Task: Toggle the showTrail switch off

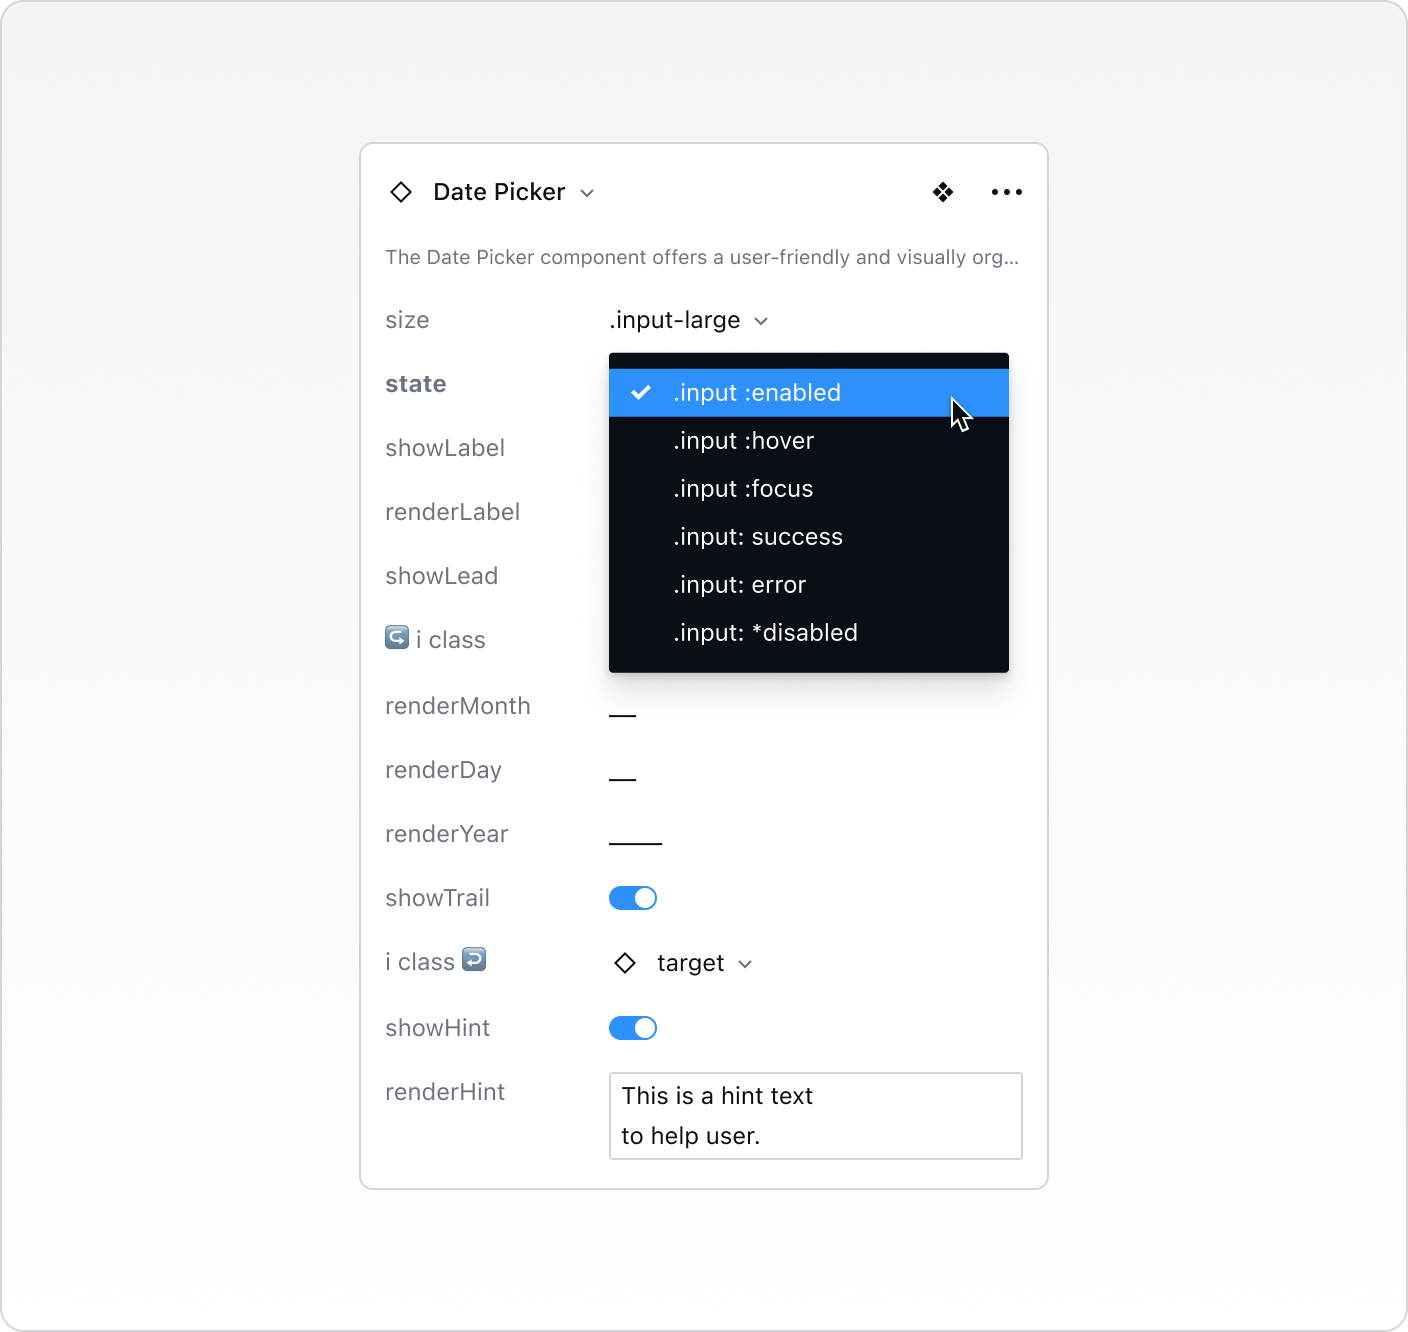Action: (633, 898)
